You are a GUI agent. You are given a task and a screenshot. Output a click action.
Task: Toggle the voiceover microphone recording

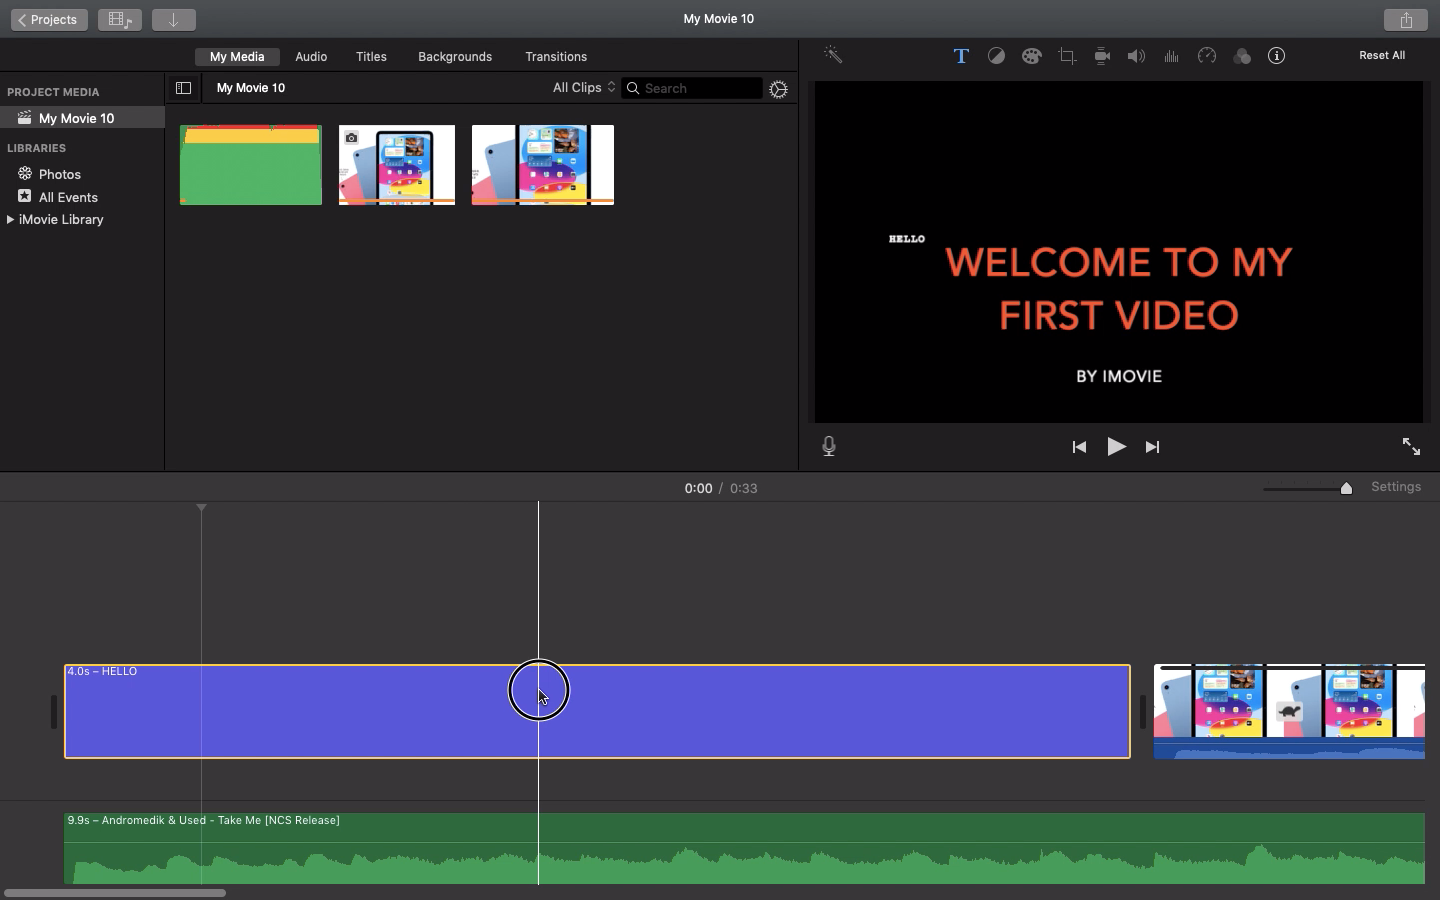pos(829,447)
